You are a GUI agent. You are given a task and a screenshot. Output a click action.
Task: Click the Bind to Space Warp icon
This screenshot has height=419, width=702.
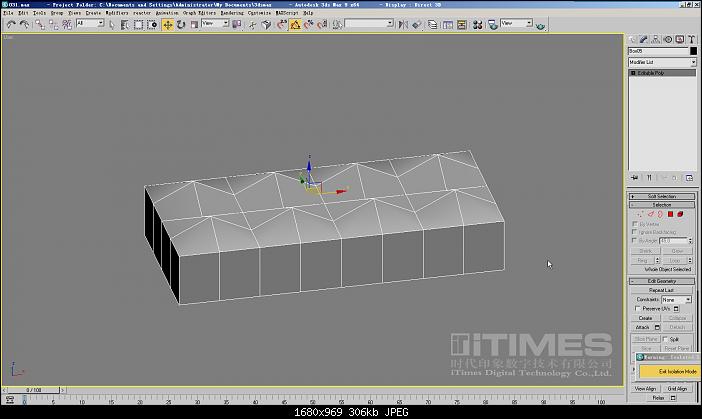tap(67, 25)
